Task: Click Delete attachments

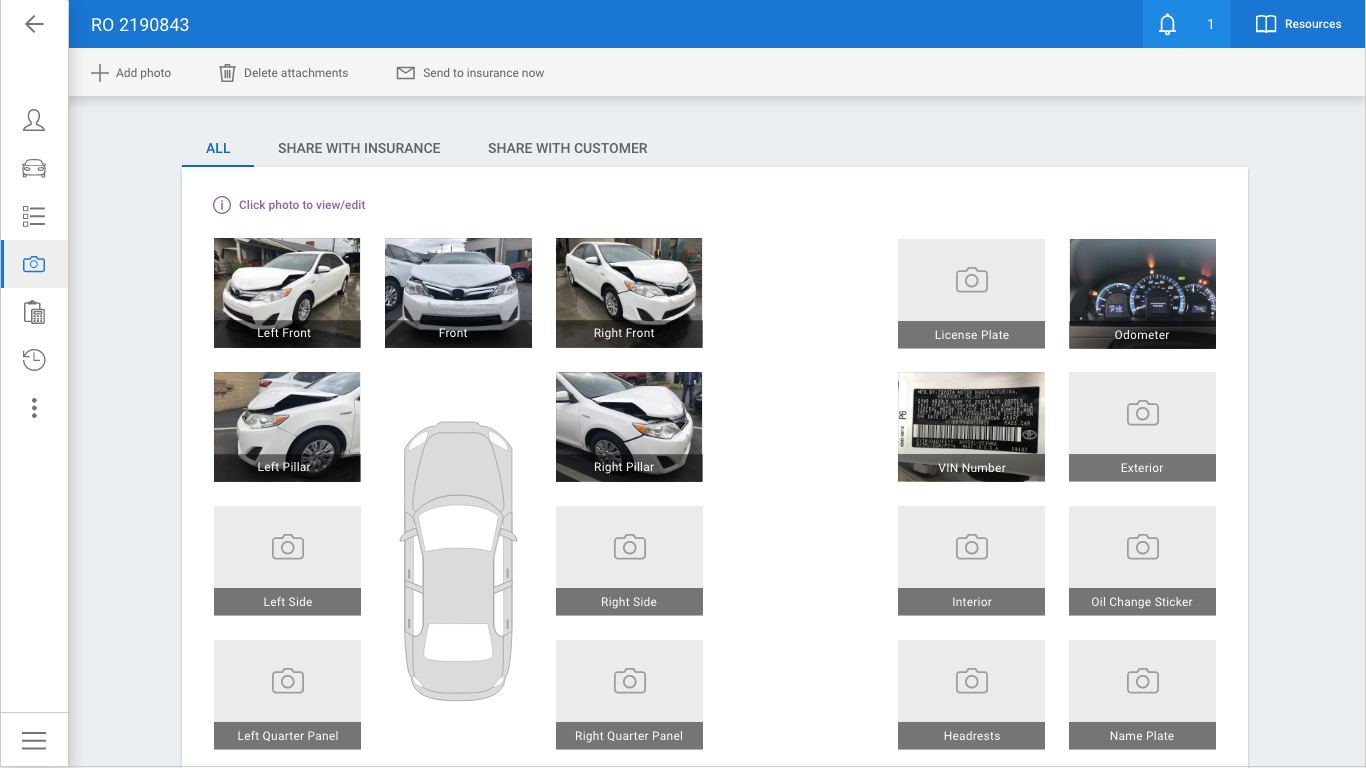Action: click(284, 73)
